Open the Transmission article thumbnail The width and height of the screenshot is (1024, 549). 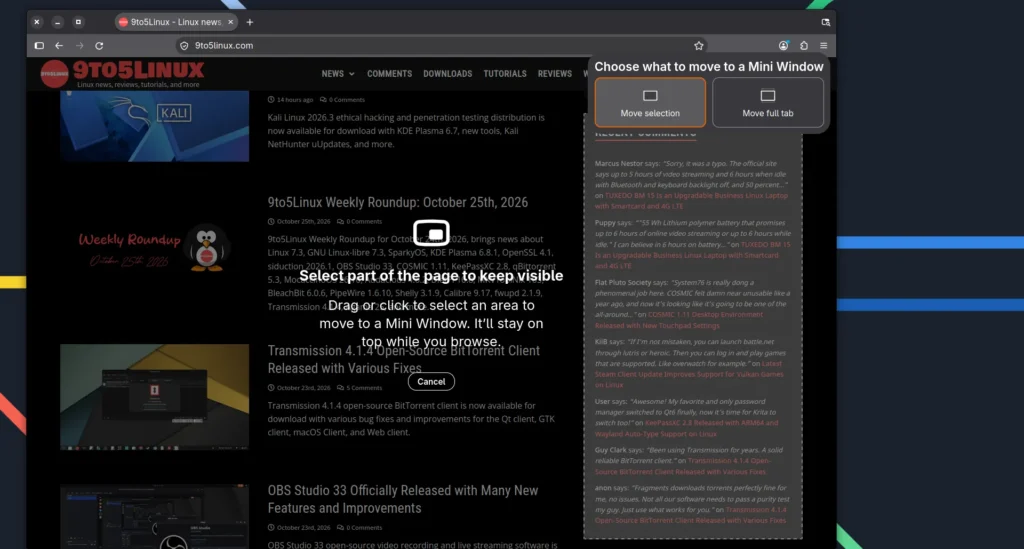(154, 397)
